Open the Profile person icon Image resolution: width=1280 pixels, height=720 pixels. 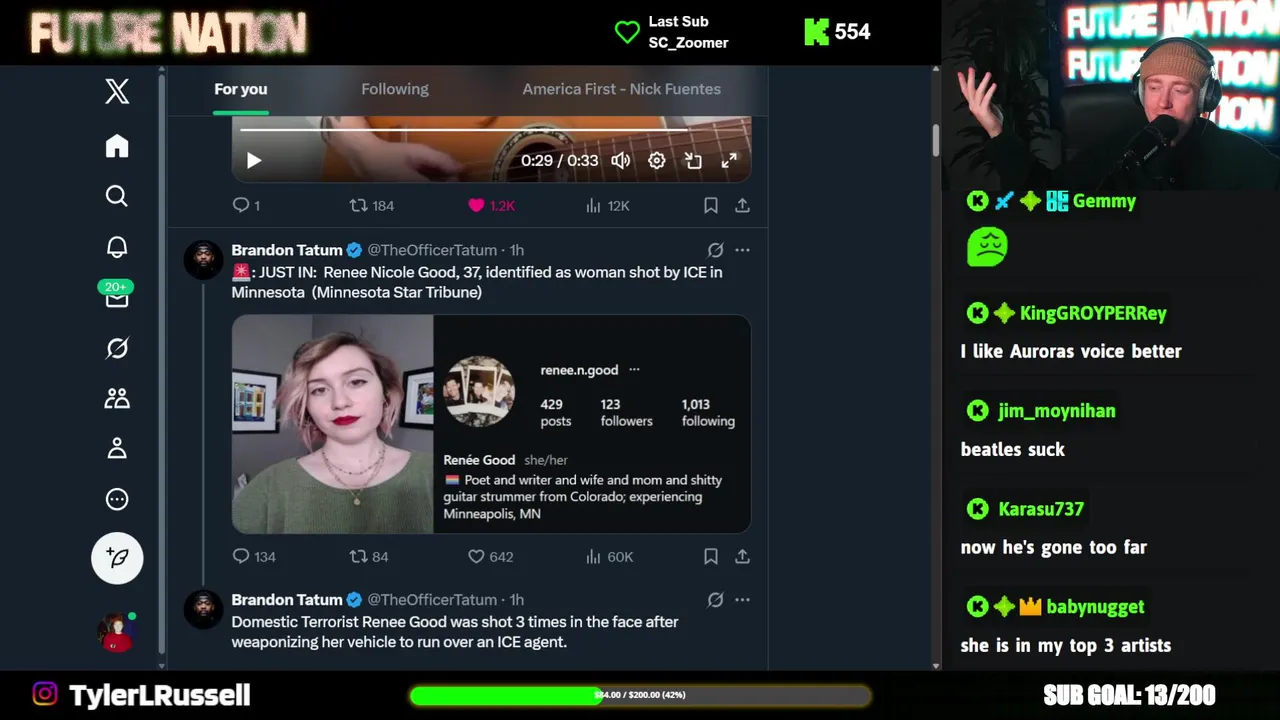(117, 448)
